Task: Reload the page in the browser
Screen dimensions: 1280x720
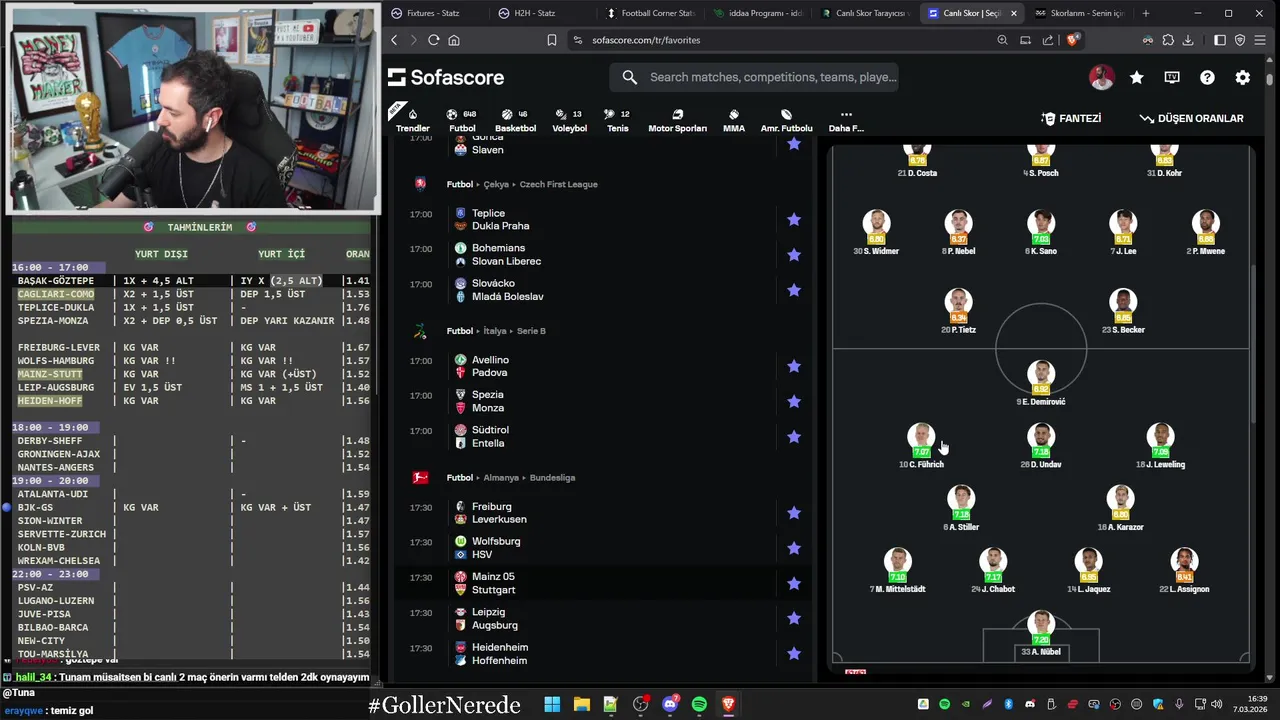Action: [x=433, y=40]
